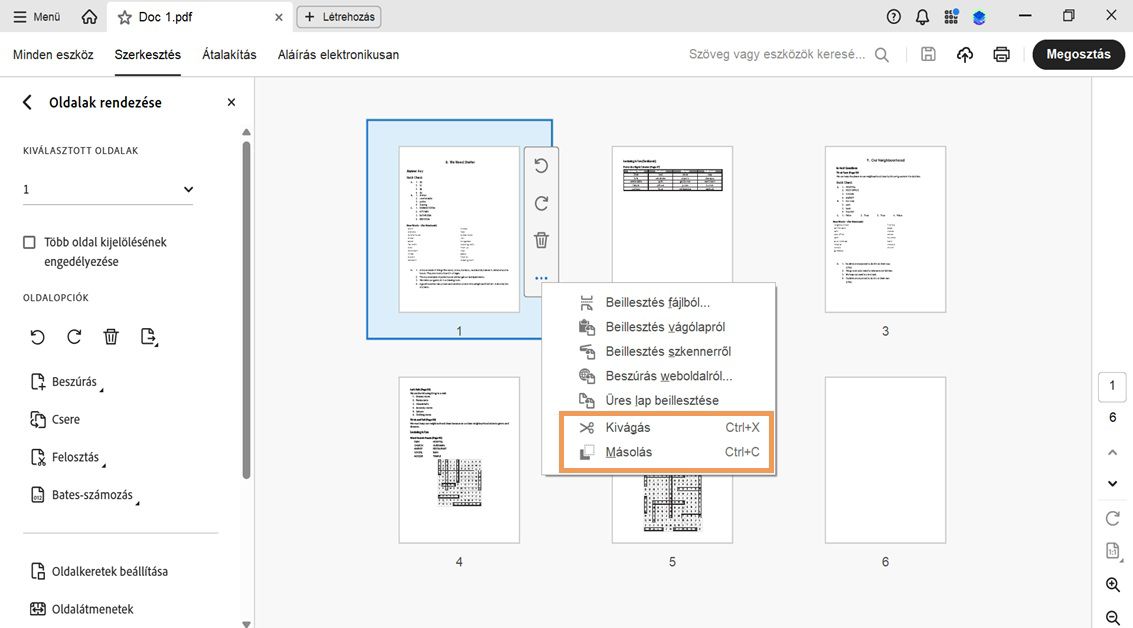Star the Doc 1.pdf tab
Screen dimensions: 1133x628
click(x=124, y=17)
